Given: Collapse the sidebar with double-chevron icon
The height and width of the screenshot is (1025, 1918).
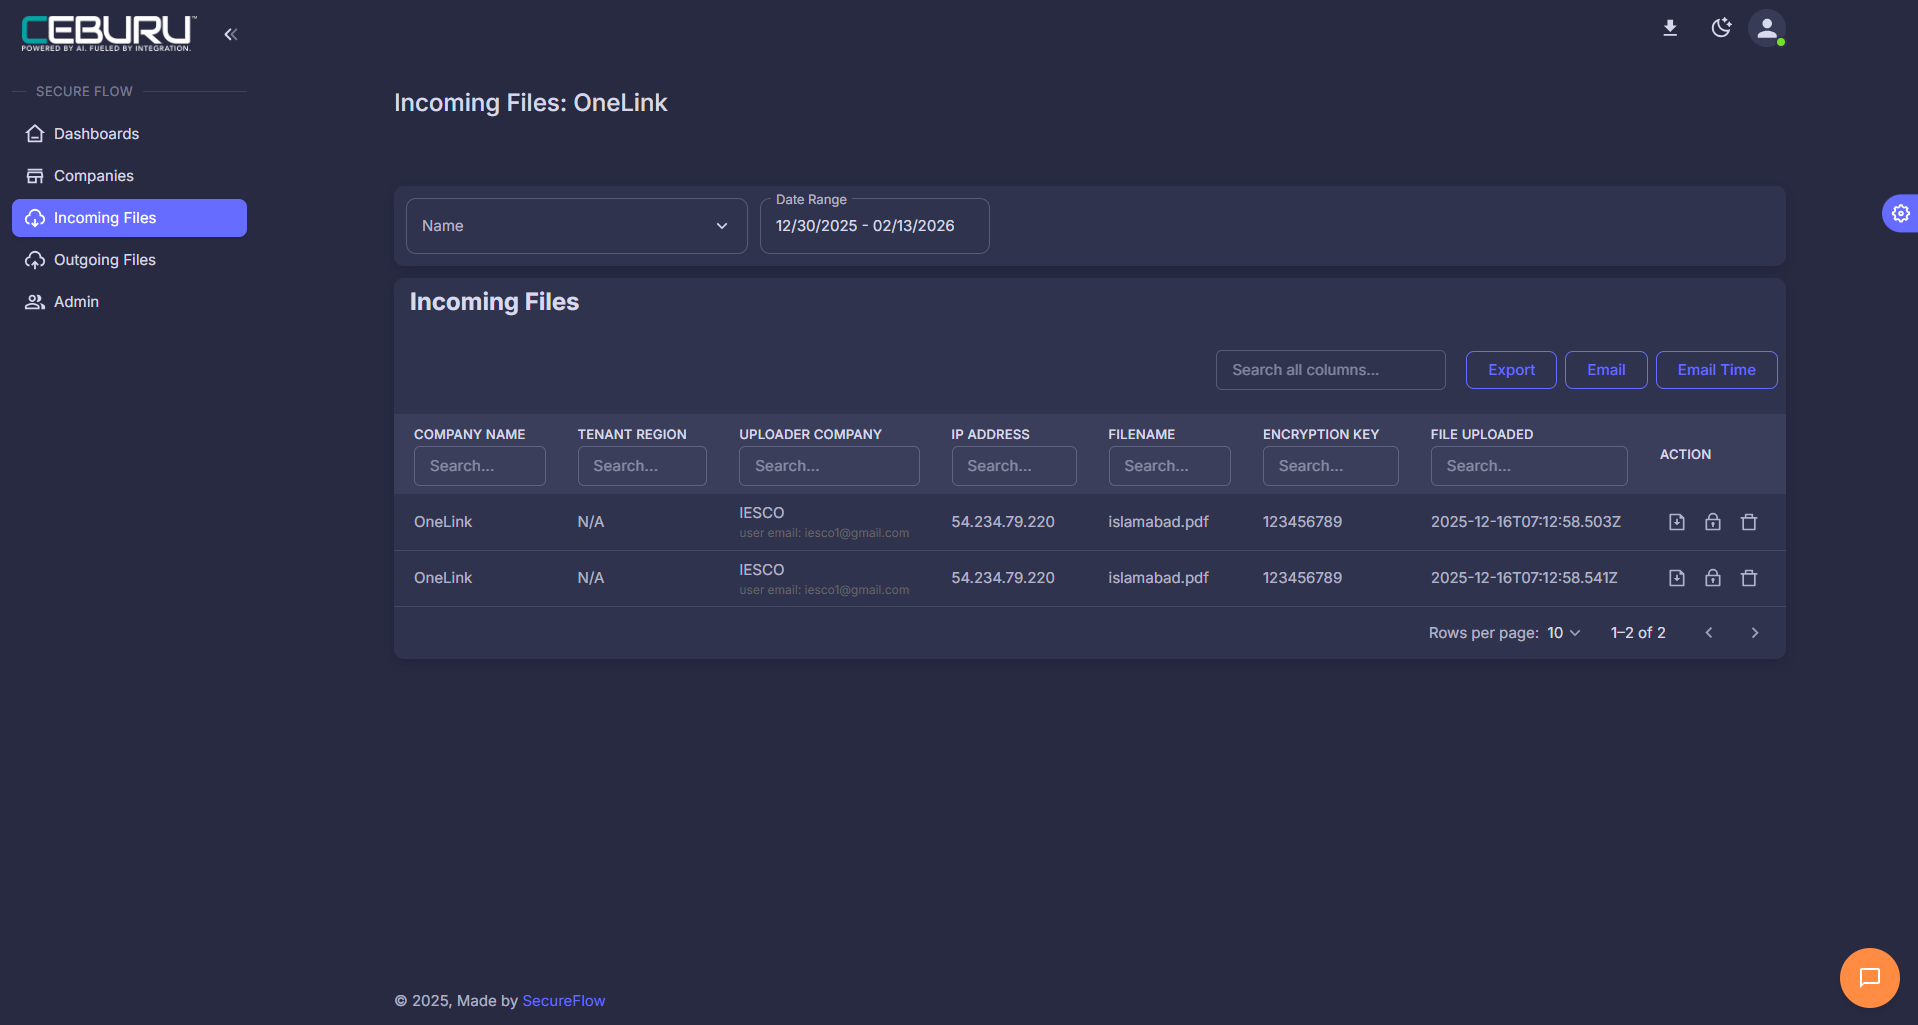Looking at the screenshot, I should point(231,34).
